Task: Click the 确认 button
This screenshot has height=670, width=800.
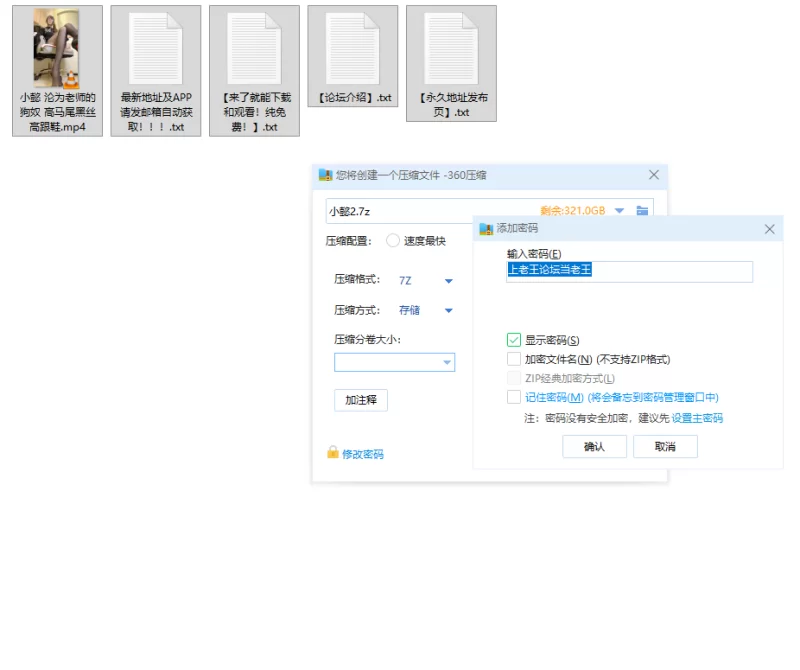Action: [x=594, y=446]
